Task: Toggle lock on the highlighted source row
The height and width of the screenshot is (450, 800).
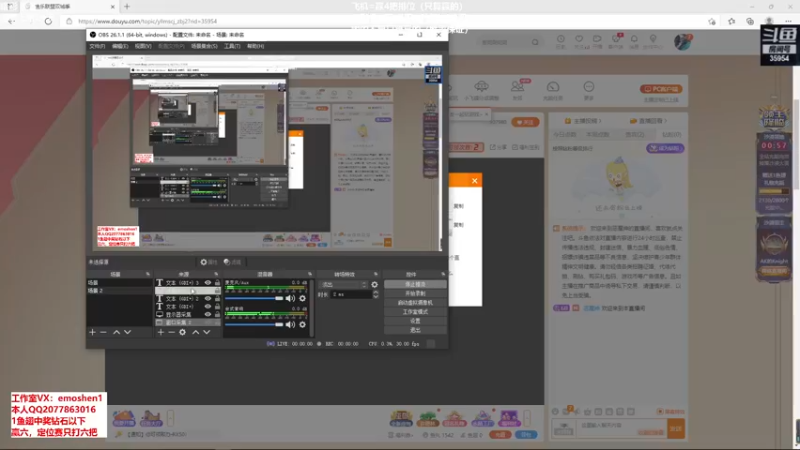Action: 217,290
